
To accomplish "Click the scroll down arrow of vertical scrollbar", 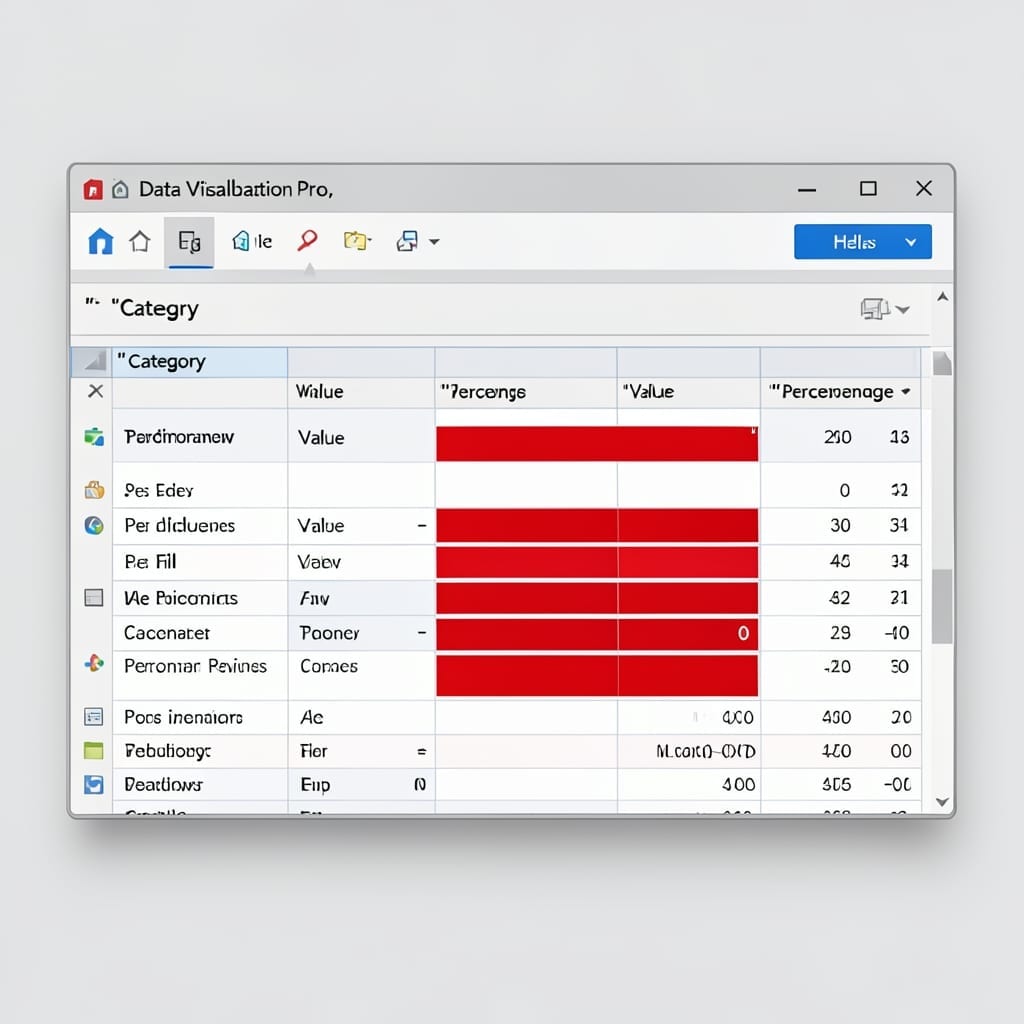I will point(942,802).
